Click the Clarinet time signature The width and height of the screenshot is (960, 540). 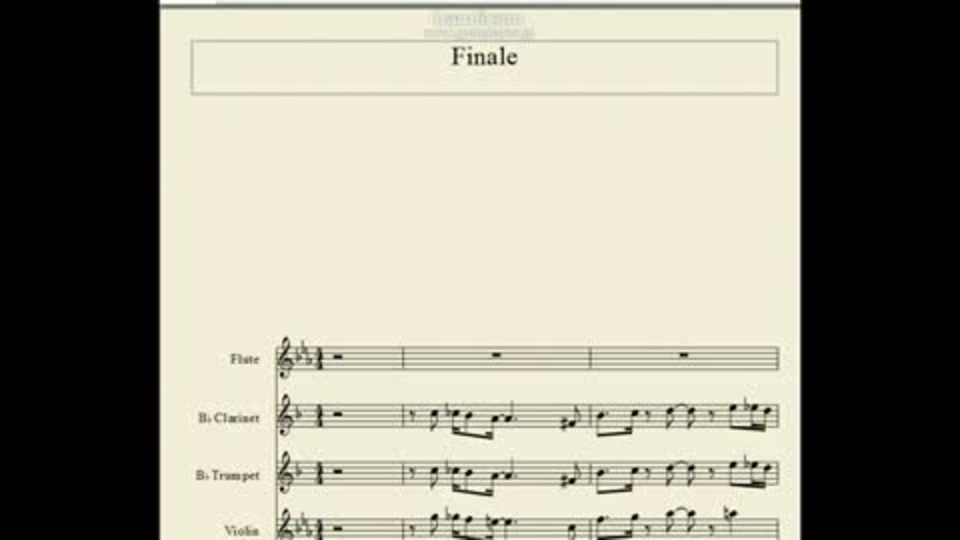(318, 417)
